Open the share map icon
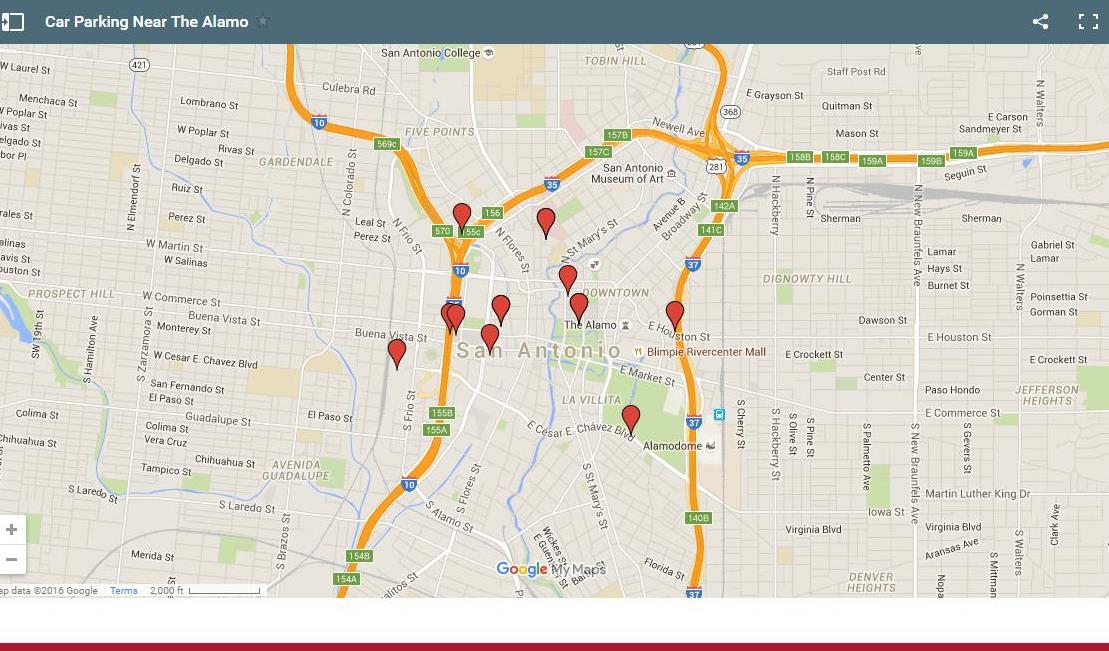This screenshot has width=1109, height=651. coord(1040,22)
